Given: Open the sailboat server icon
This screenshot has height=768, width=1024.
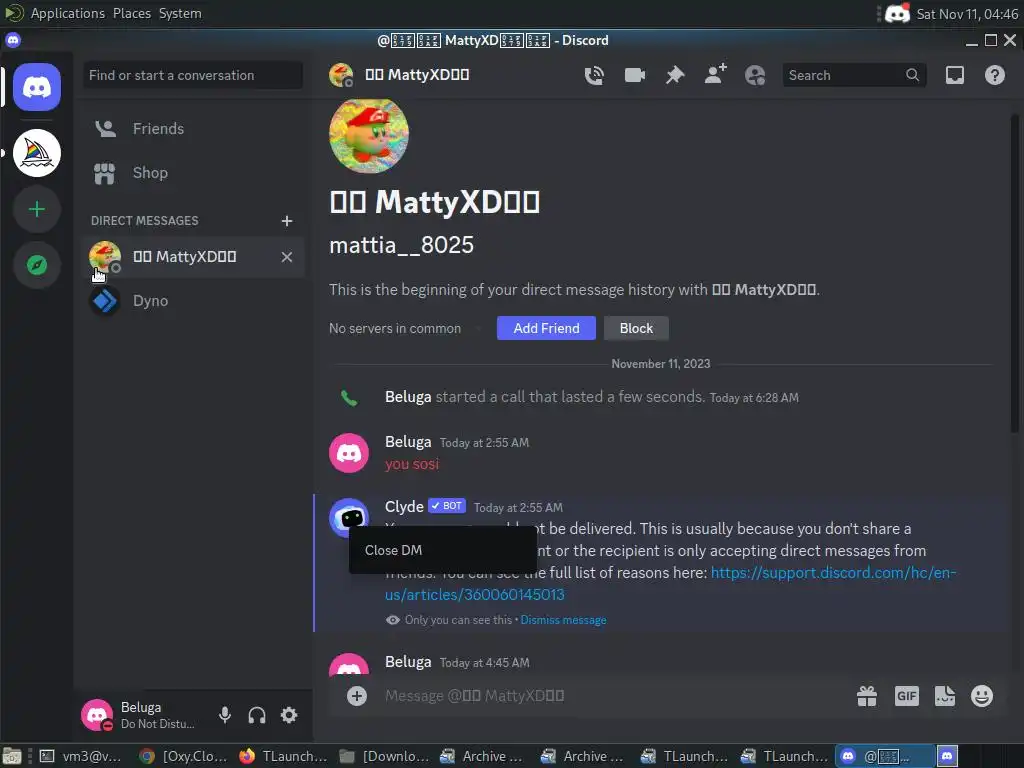Looking at the screenshot, I should click(37, 153).
